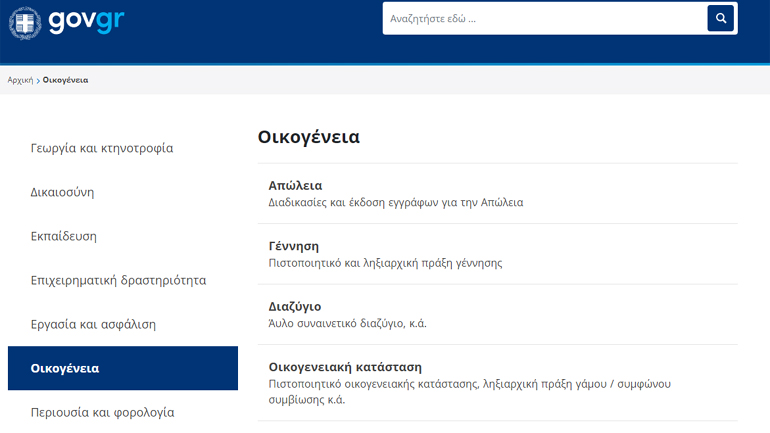Click the Greek national emblem logo
Viewport: 770px width, 433px height.
click(x=24, y=22)
